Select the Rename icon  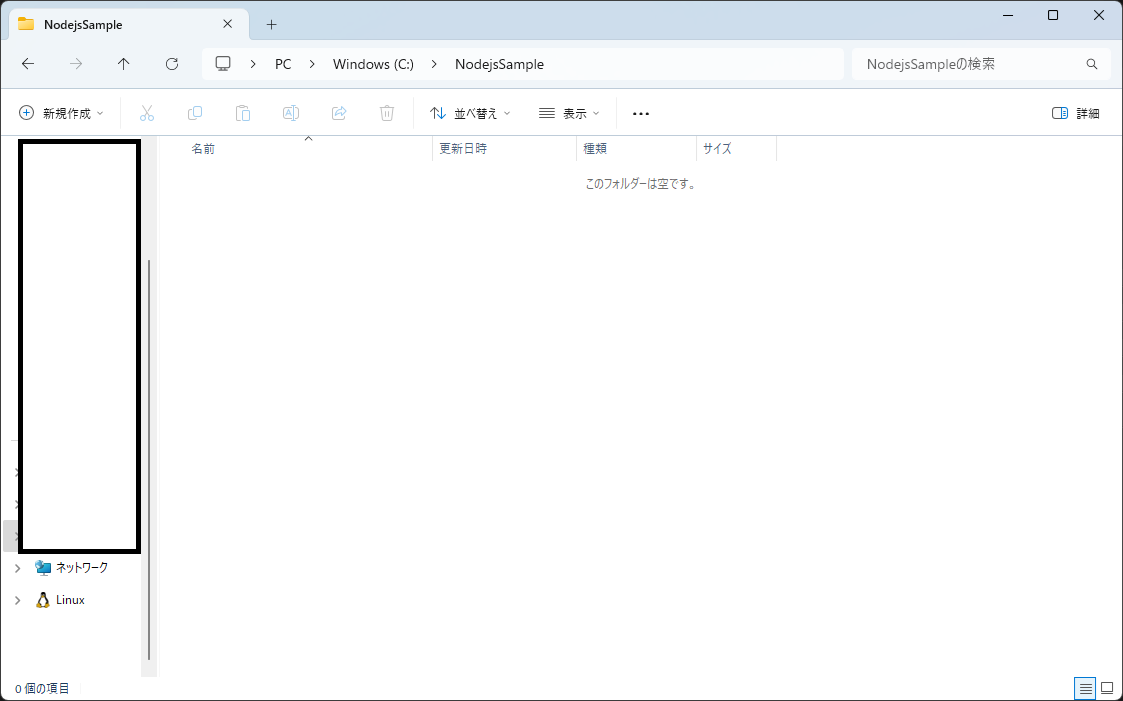click(291, 112)
